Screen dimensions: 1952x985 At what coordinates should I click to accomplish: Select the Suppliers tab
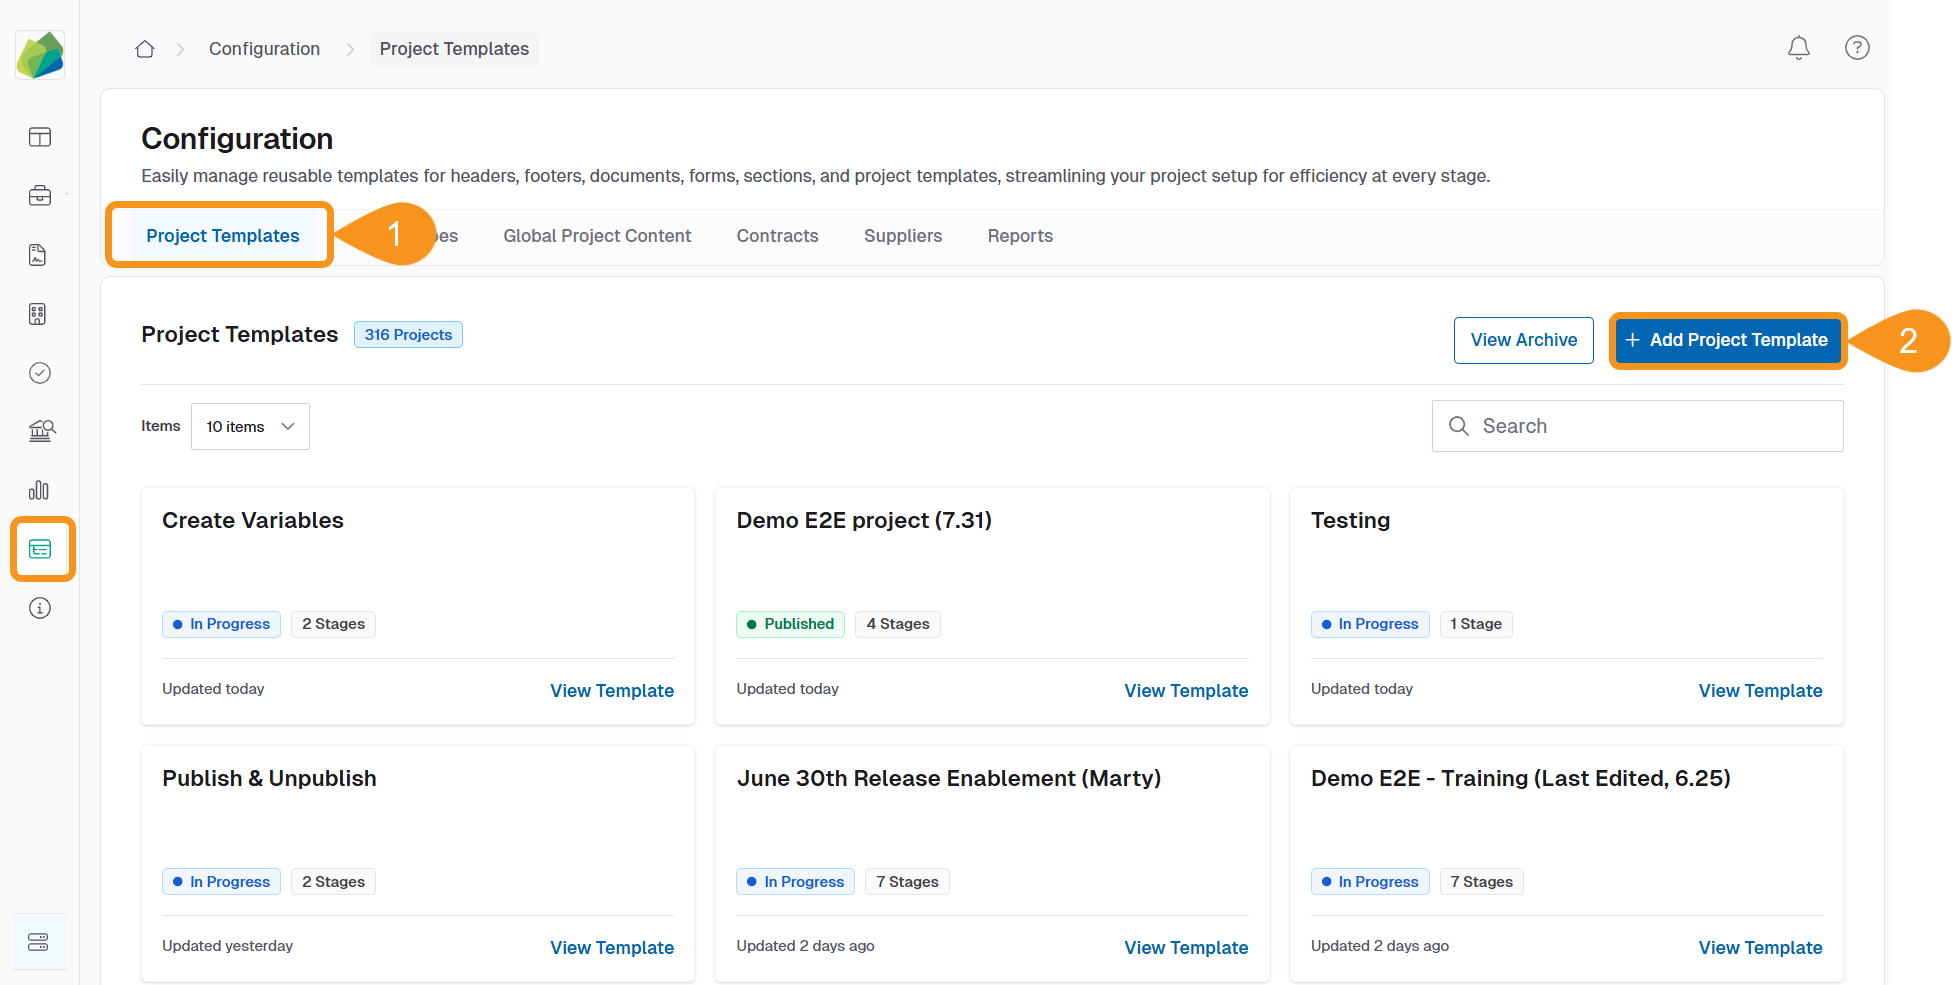click(902, 236)
